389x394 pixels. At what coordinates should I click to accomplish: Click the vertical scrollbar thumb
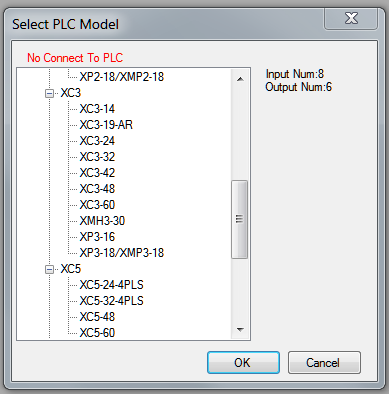point(240,219)
